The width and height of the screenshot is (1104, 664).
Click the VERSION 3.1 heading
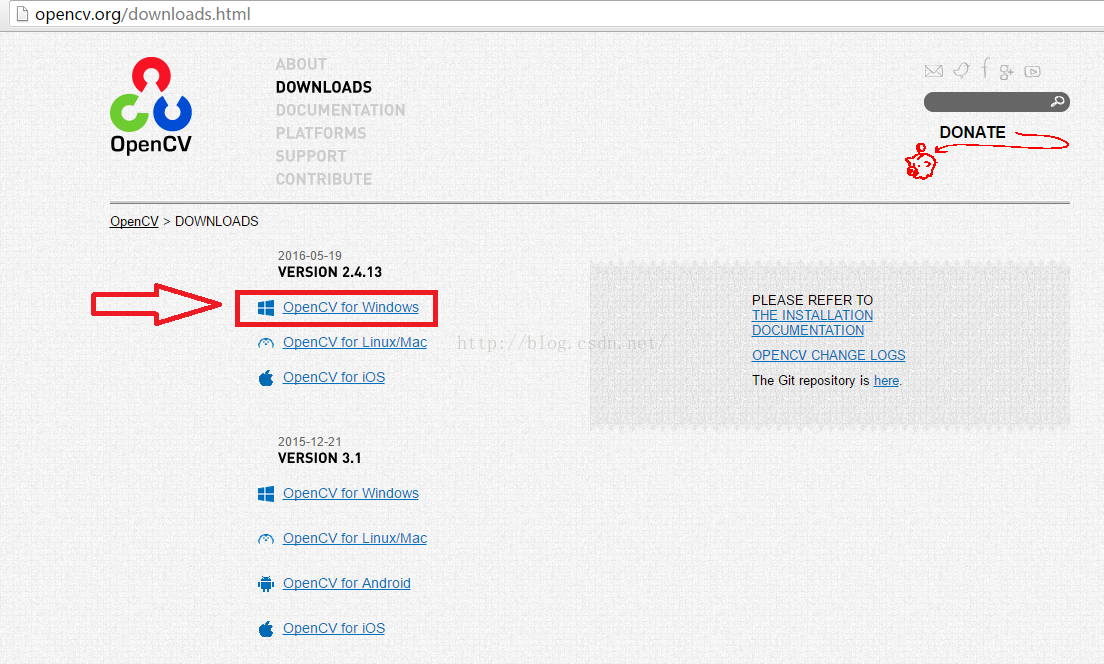click(x=320, y=458)
